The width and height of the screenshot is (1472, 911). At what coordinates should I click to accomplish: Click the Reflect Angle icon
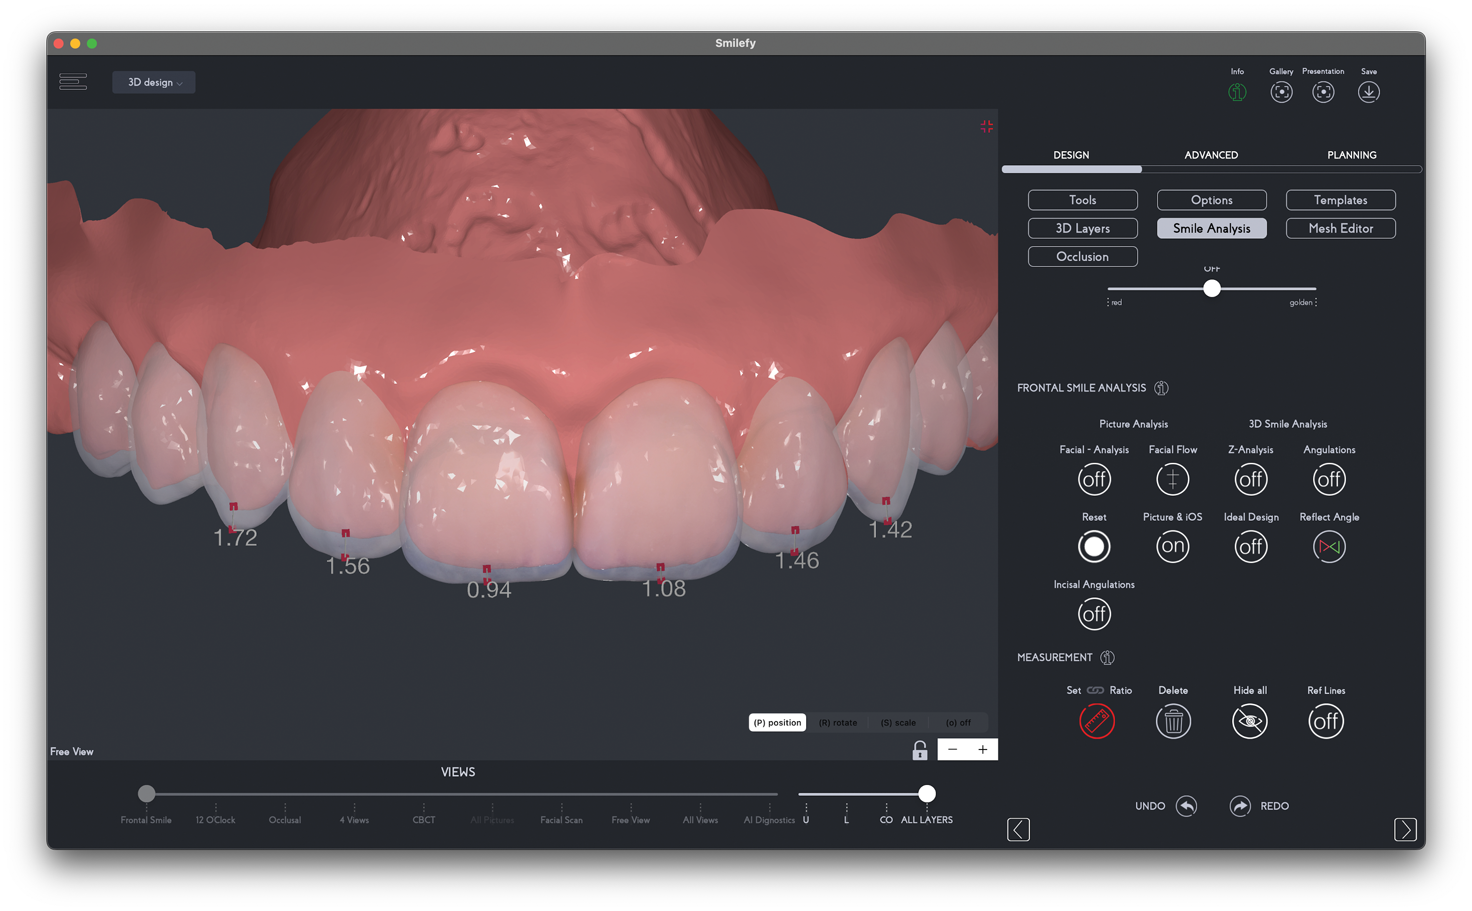pyautogui.click(x=1328, y=547)
